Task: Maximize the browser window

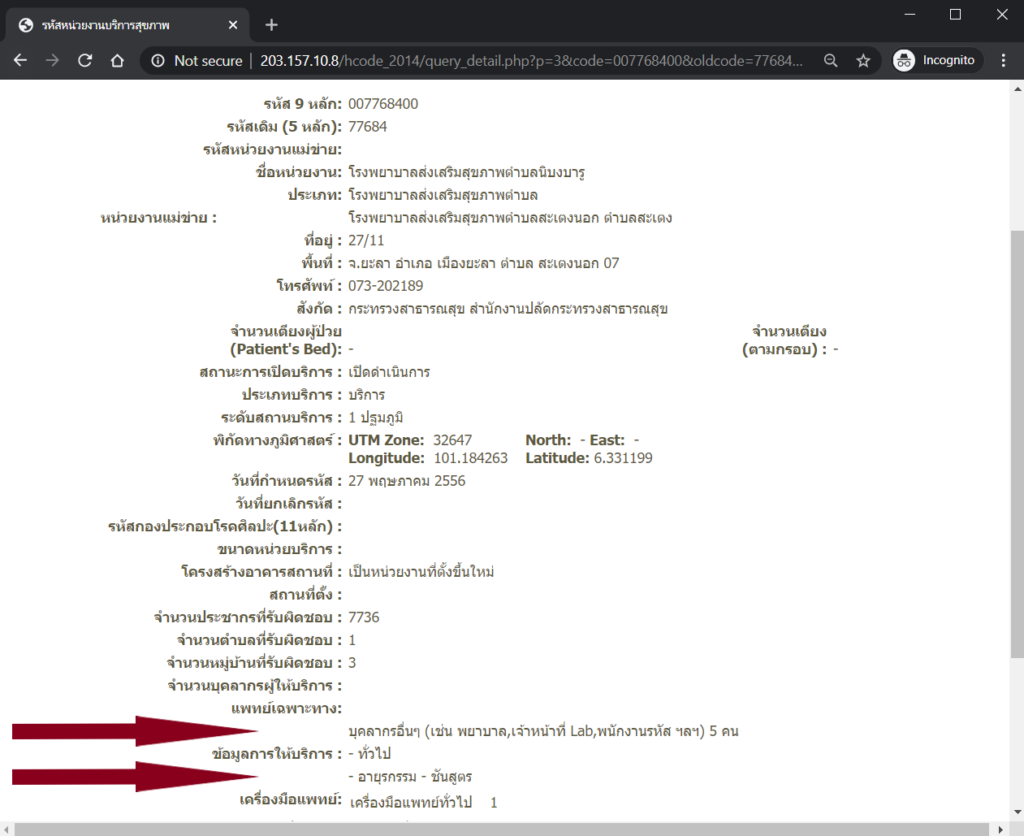Action: coord(955,14)
